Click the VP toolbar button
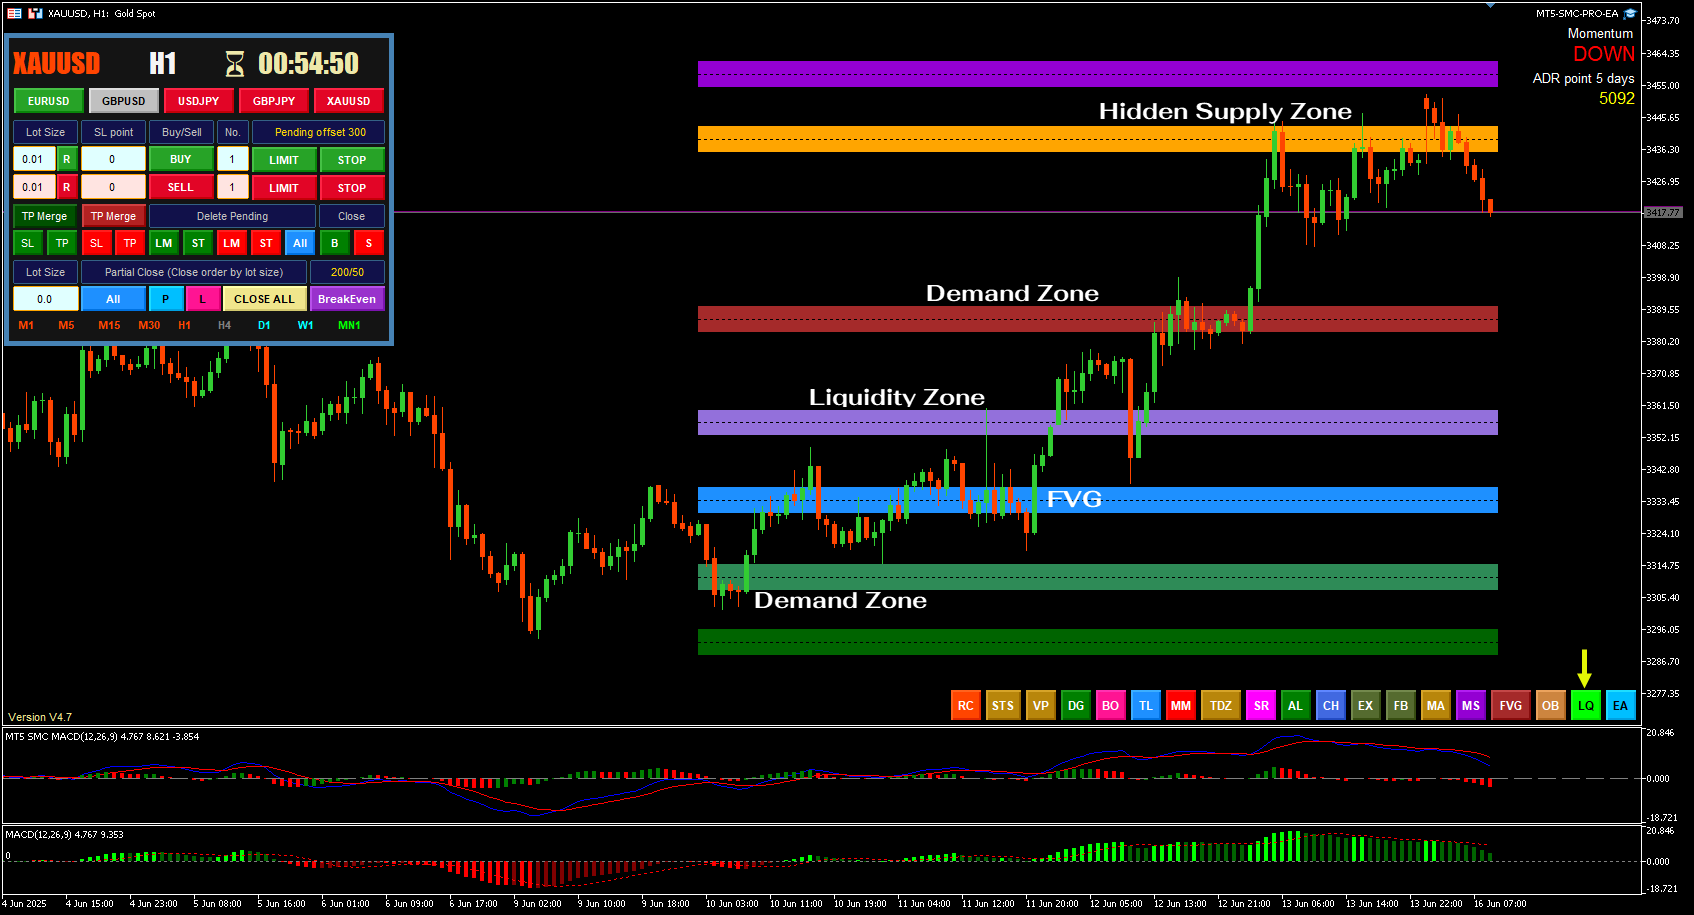 pyautogui.click(x=1040, y=705)
